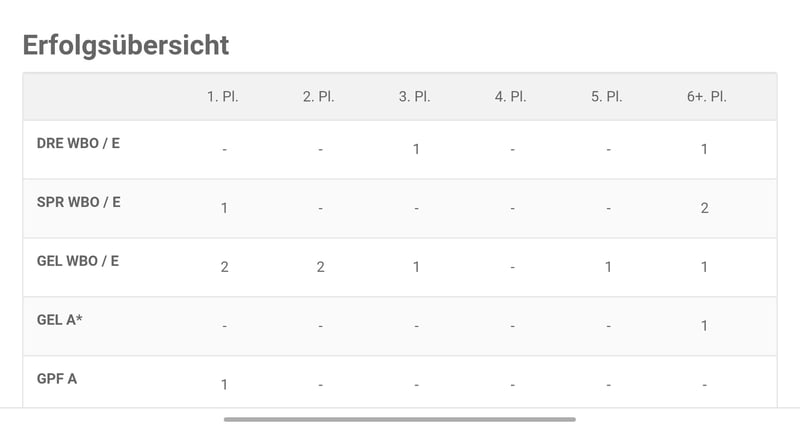The width and height of the screenshot is (800, 432).
Task: Click the SPR WBO / E row label
Action: point(79,202)
